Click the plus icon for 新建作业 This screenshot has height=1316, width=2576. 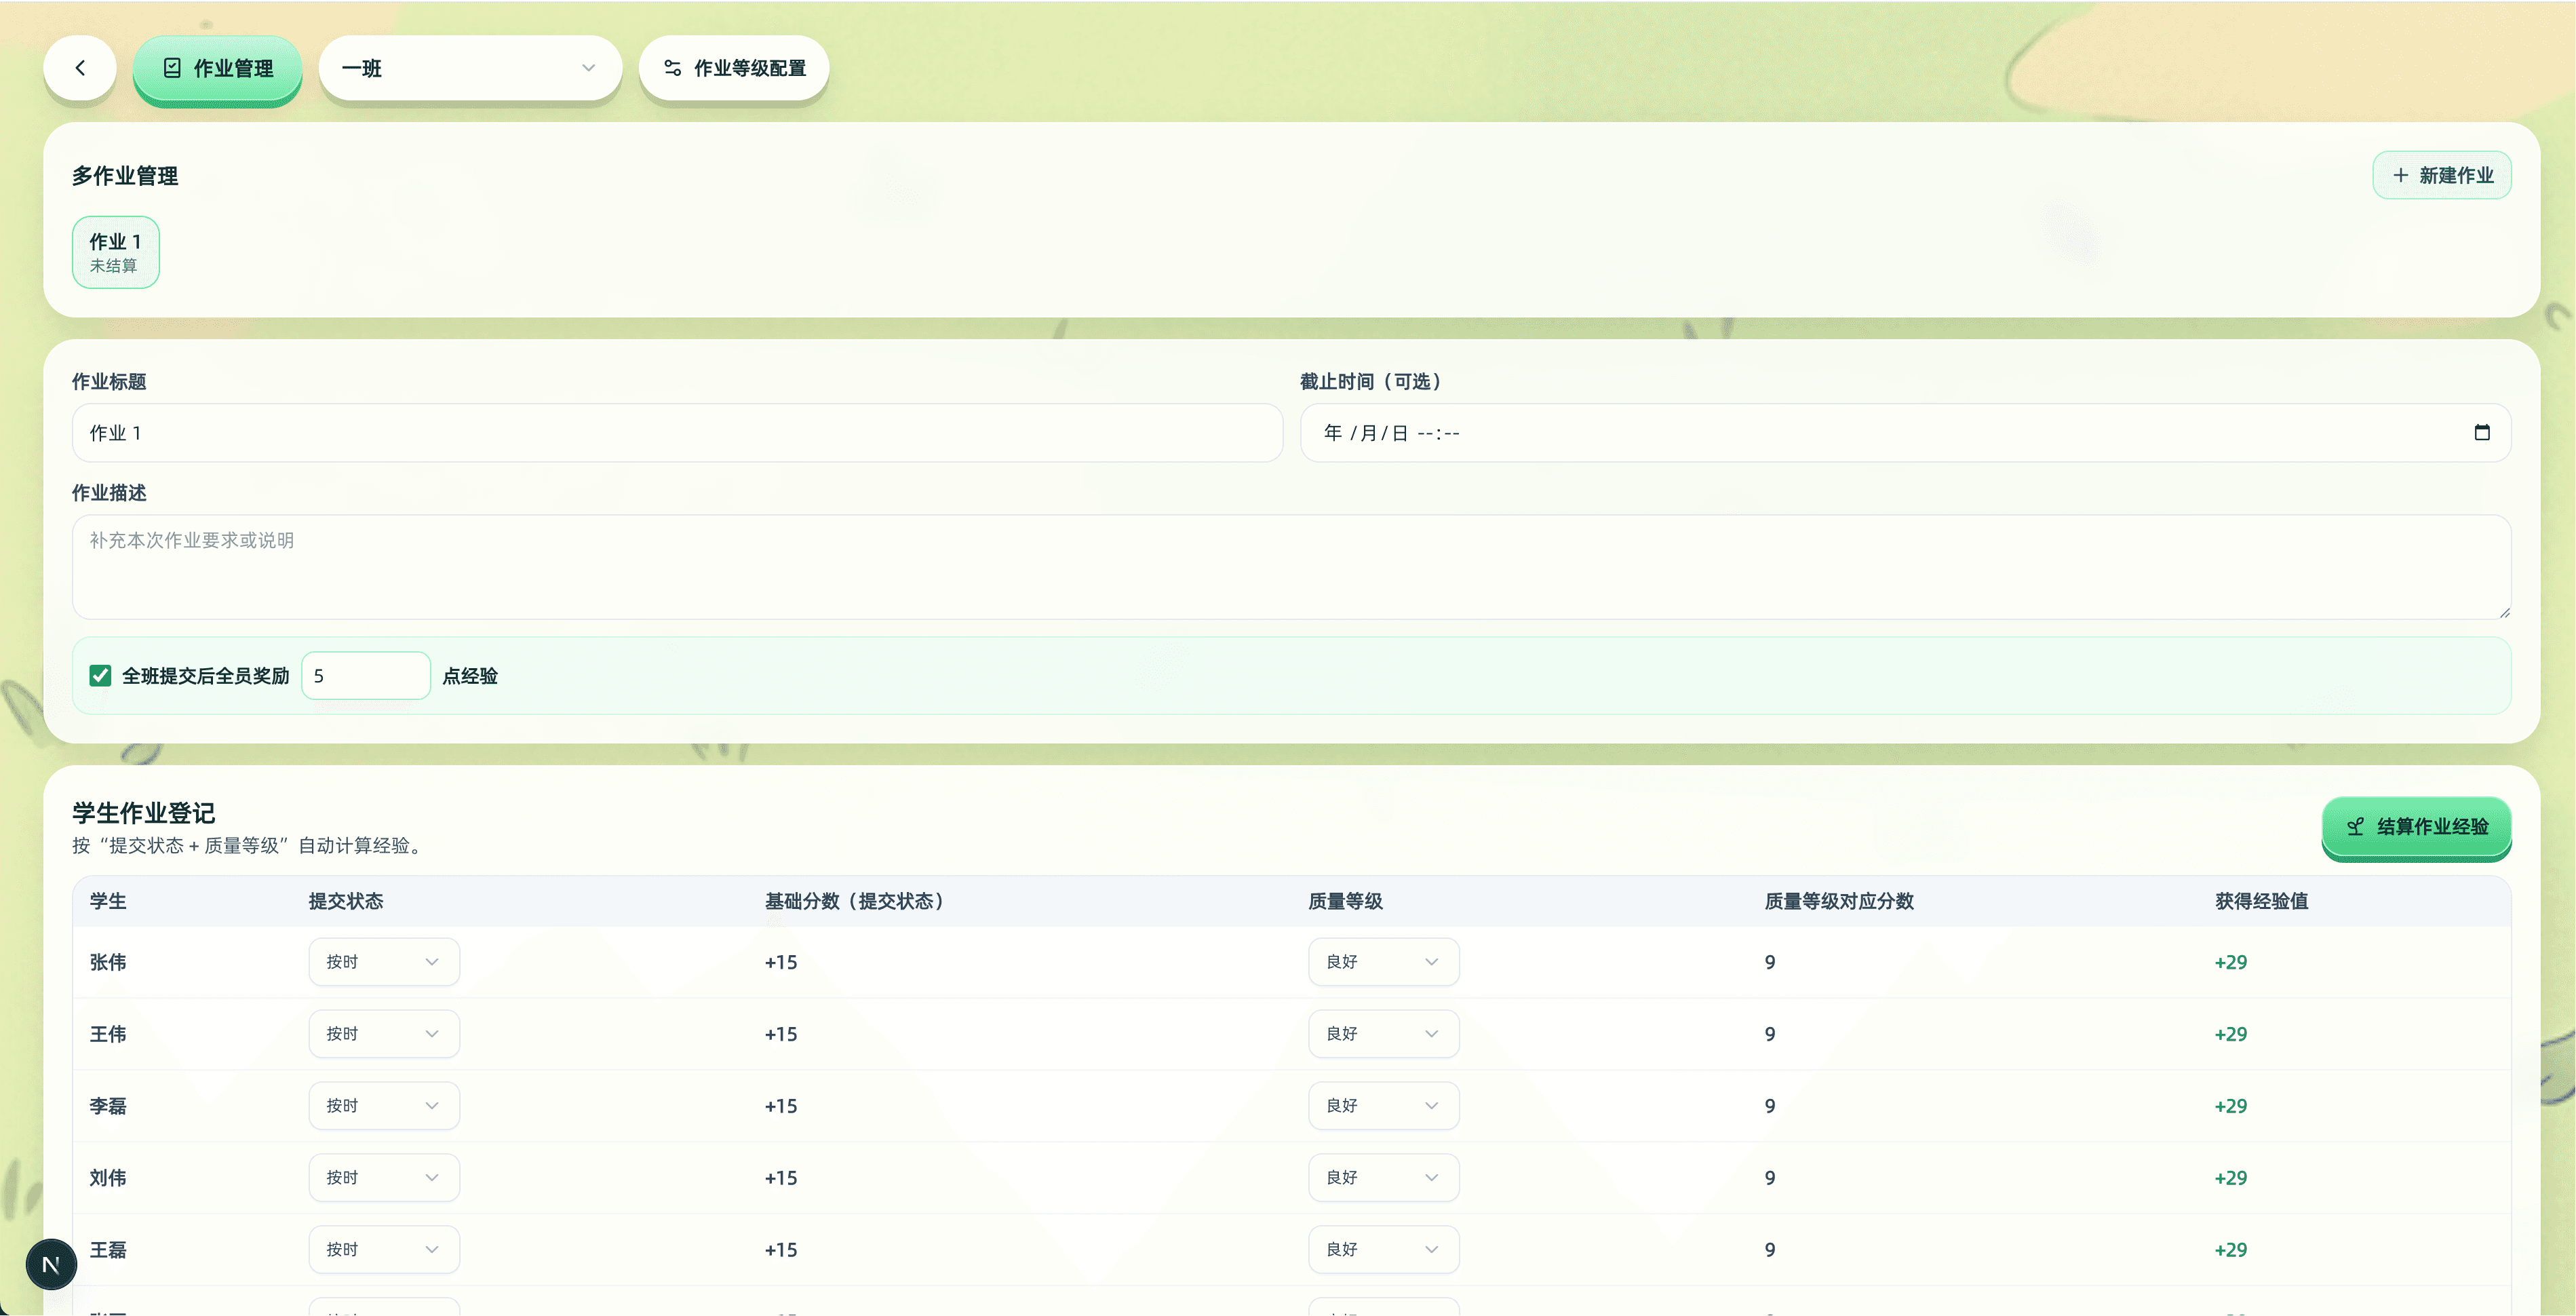pyautogui.click(x=2400, y=176)
